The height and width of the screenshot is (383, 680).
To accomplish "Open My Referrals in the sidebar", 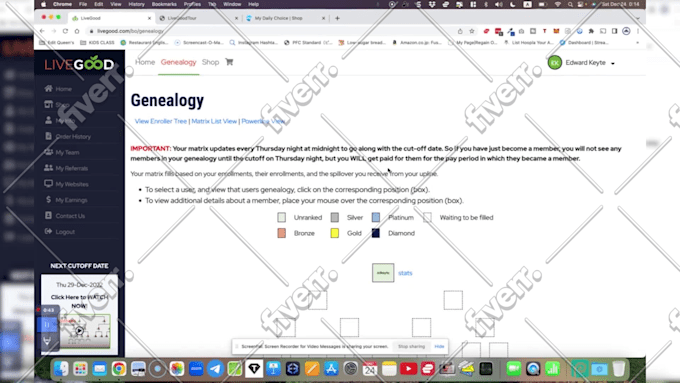I will [72, 168].
